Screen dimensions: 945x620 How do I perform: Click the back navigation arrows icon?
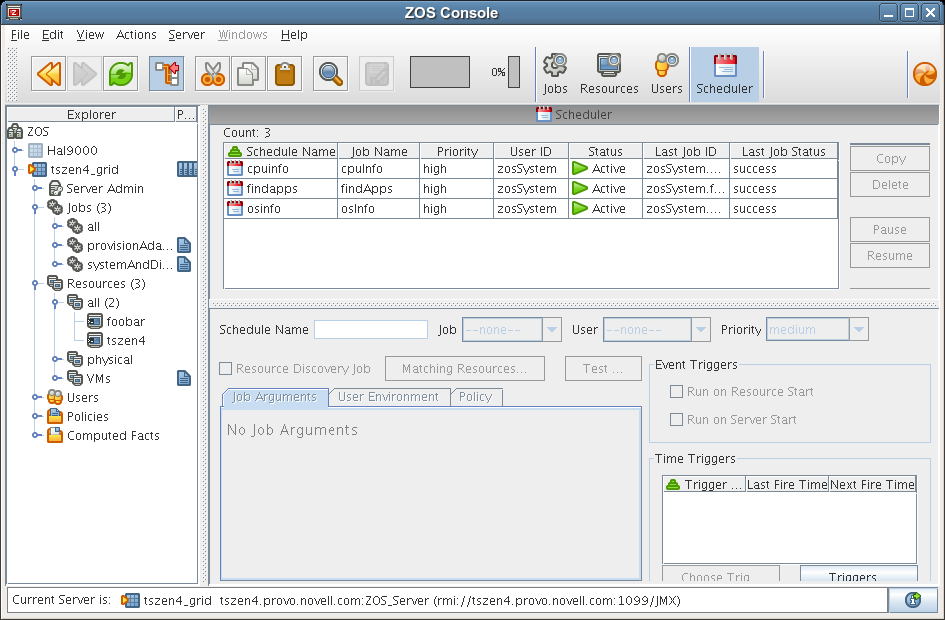(x=49, y=73)
